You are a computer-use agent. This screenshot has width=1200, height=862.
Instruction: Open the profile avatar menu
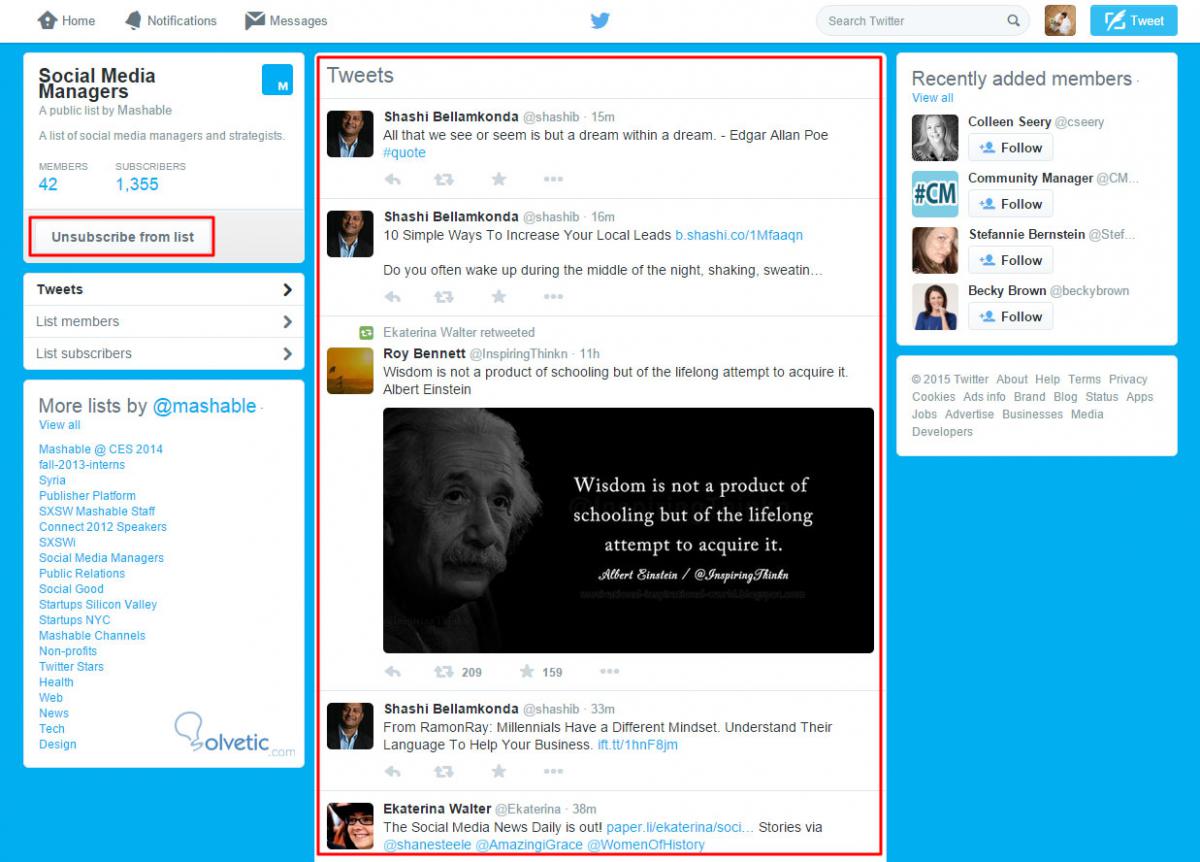point(1060,20)
